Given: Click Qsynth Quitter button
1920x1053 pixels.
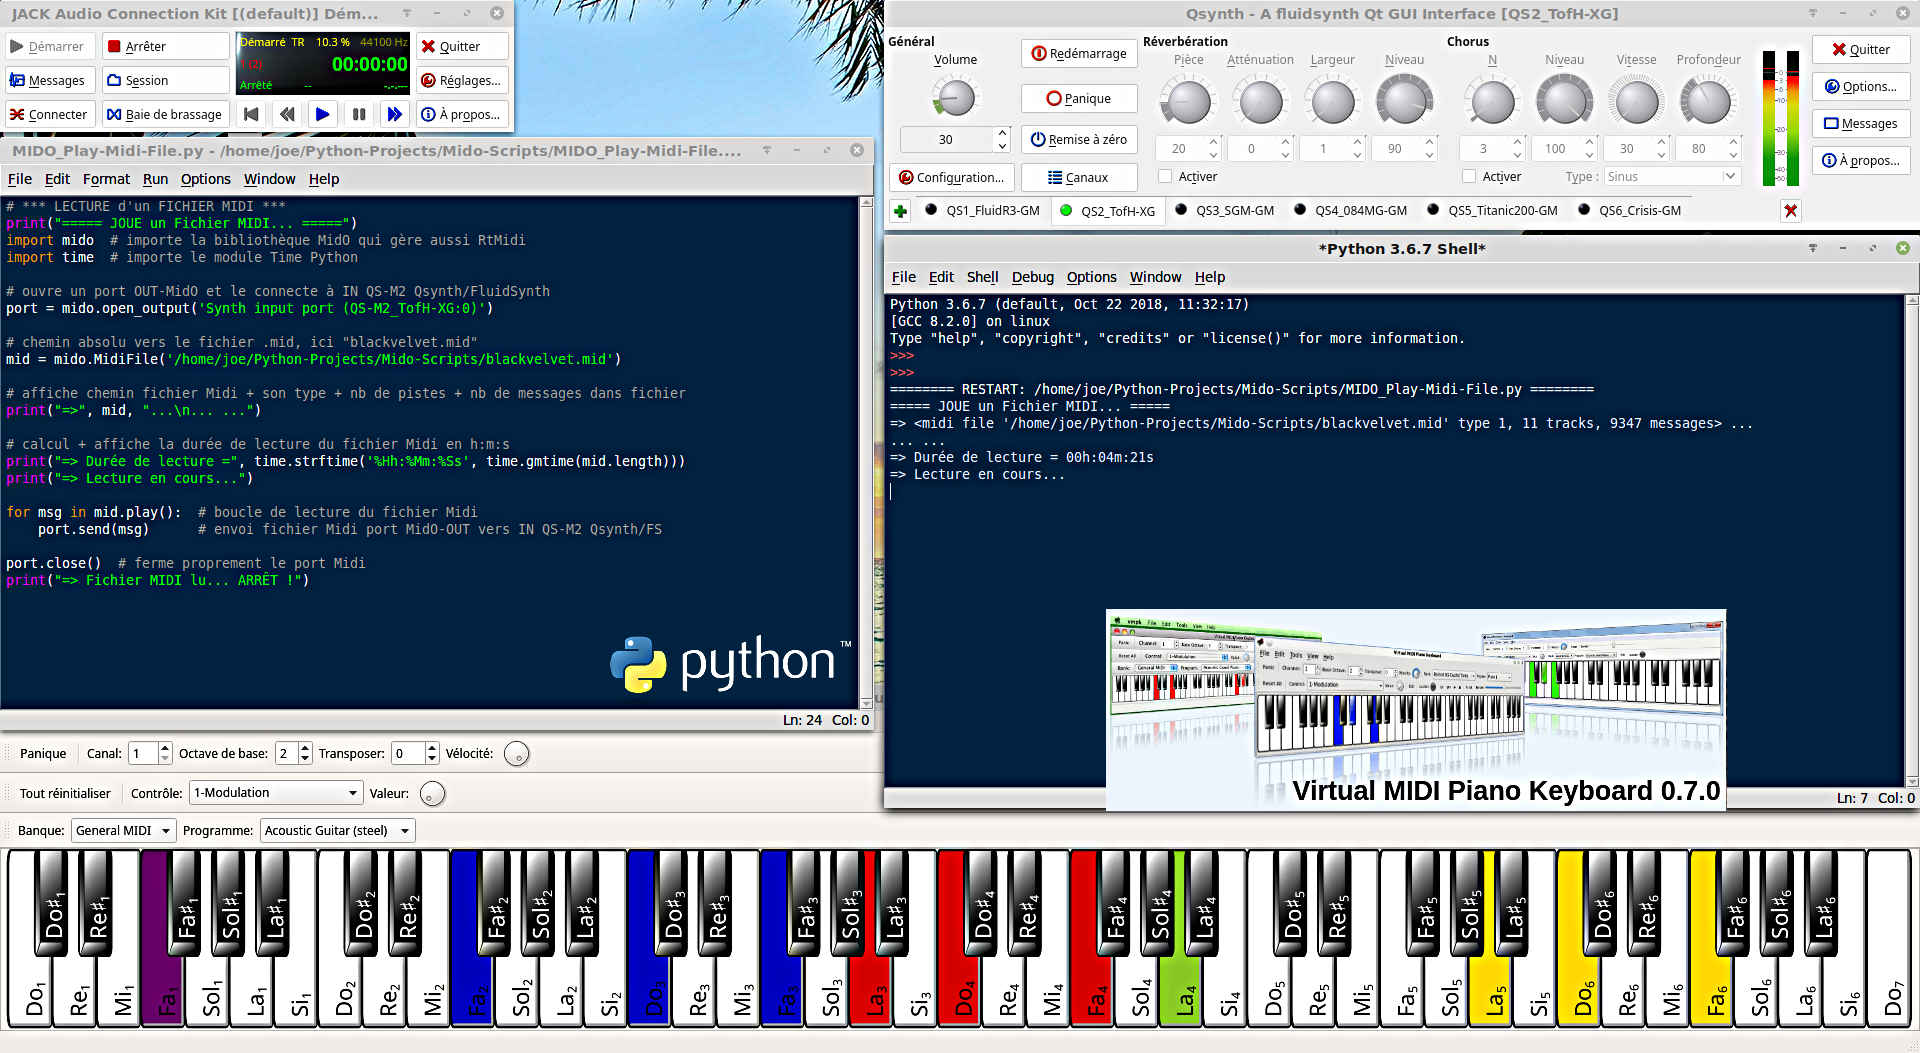Looking at the screenshot, I should [1861, 49].
